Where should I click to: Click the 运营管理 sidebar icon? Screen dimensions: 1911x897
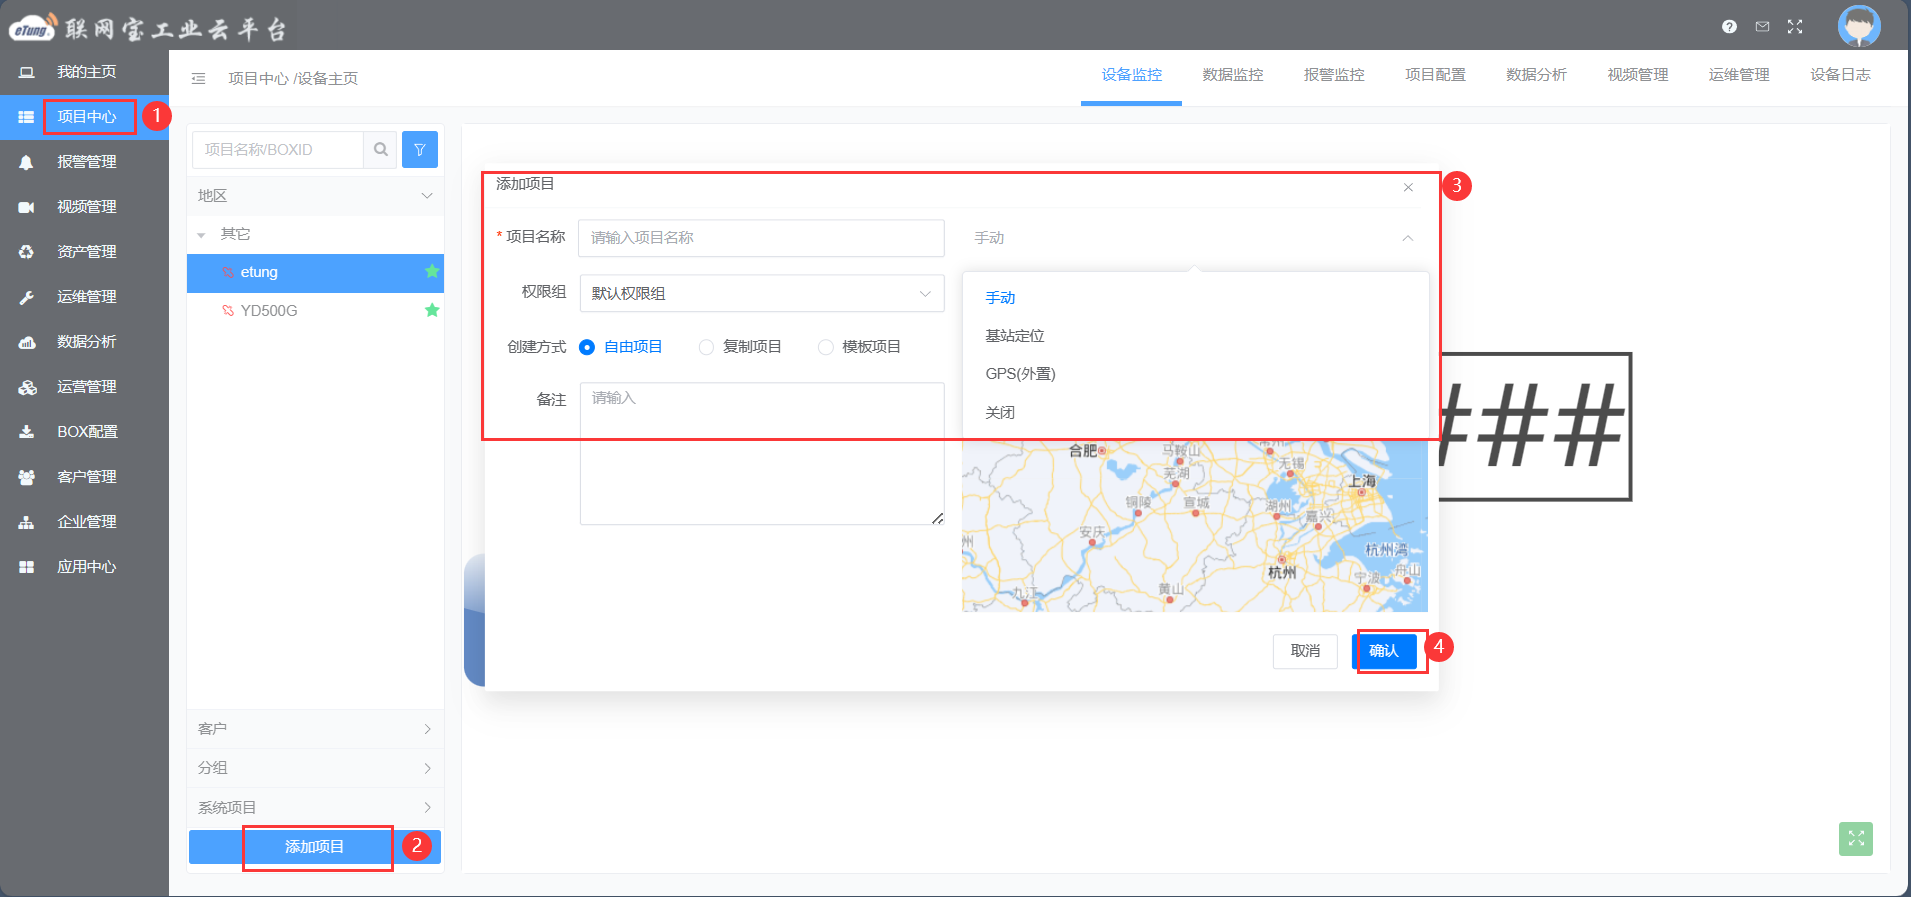click(27, 387)
